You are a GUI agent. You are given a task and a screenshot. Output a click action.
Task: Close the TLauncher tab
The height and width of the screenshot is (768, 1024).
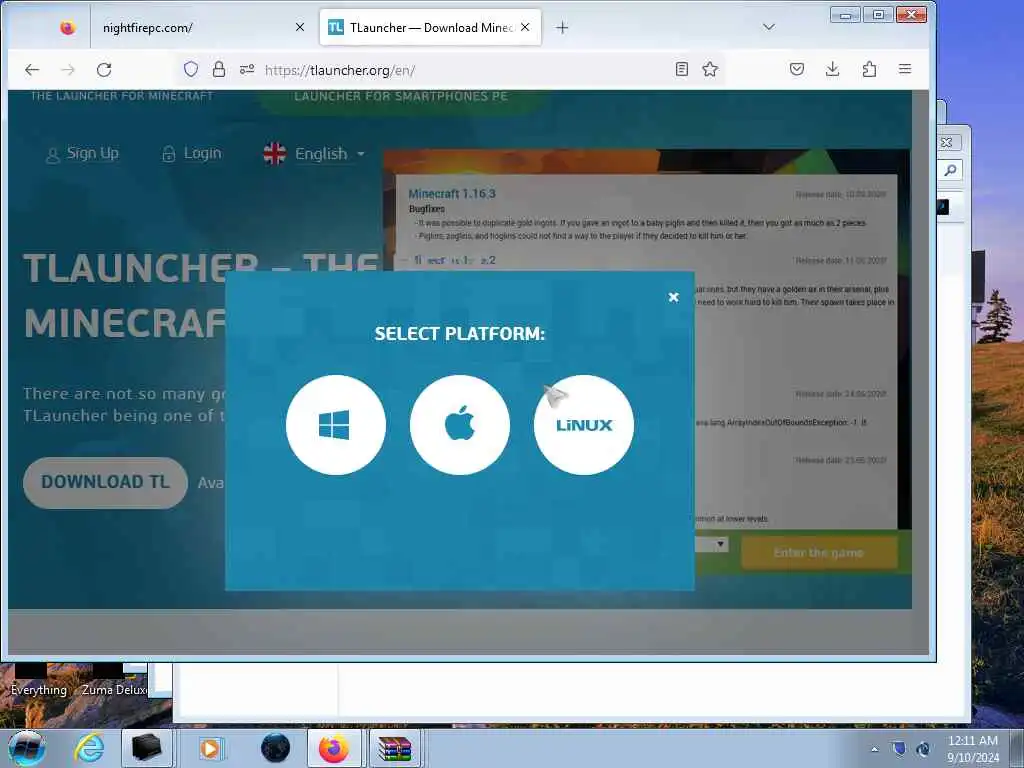(x=525, y=27)
